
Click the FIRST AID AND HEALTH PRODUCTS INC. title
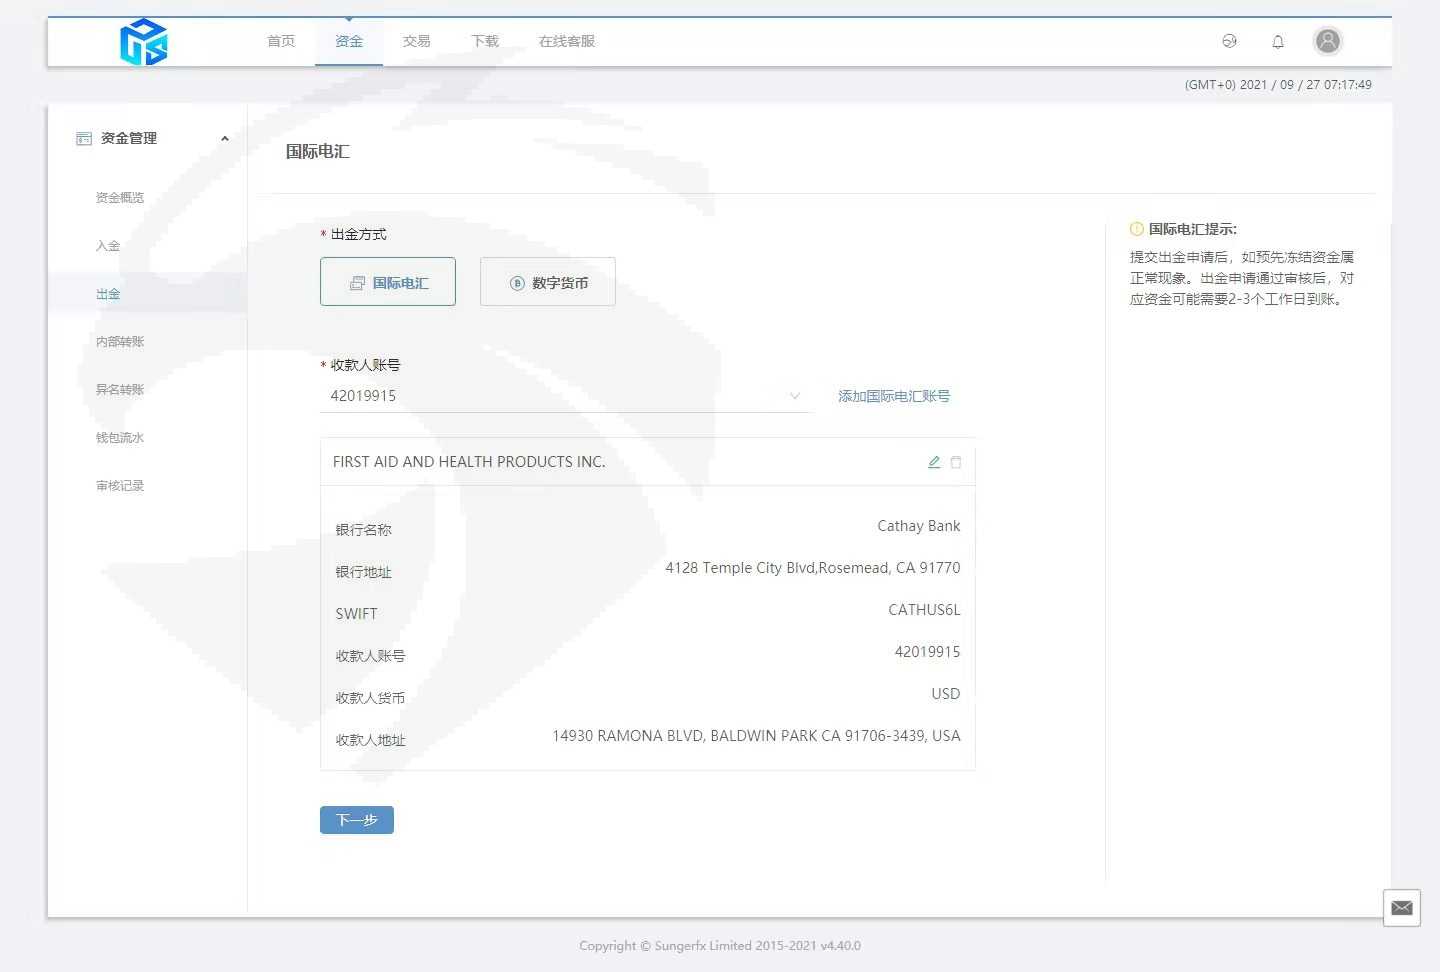point(469,462)
